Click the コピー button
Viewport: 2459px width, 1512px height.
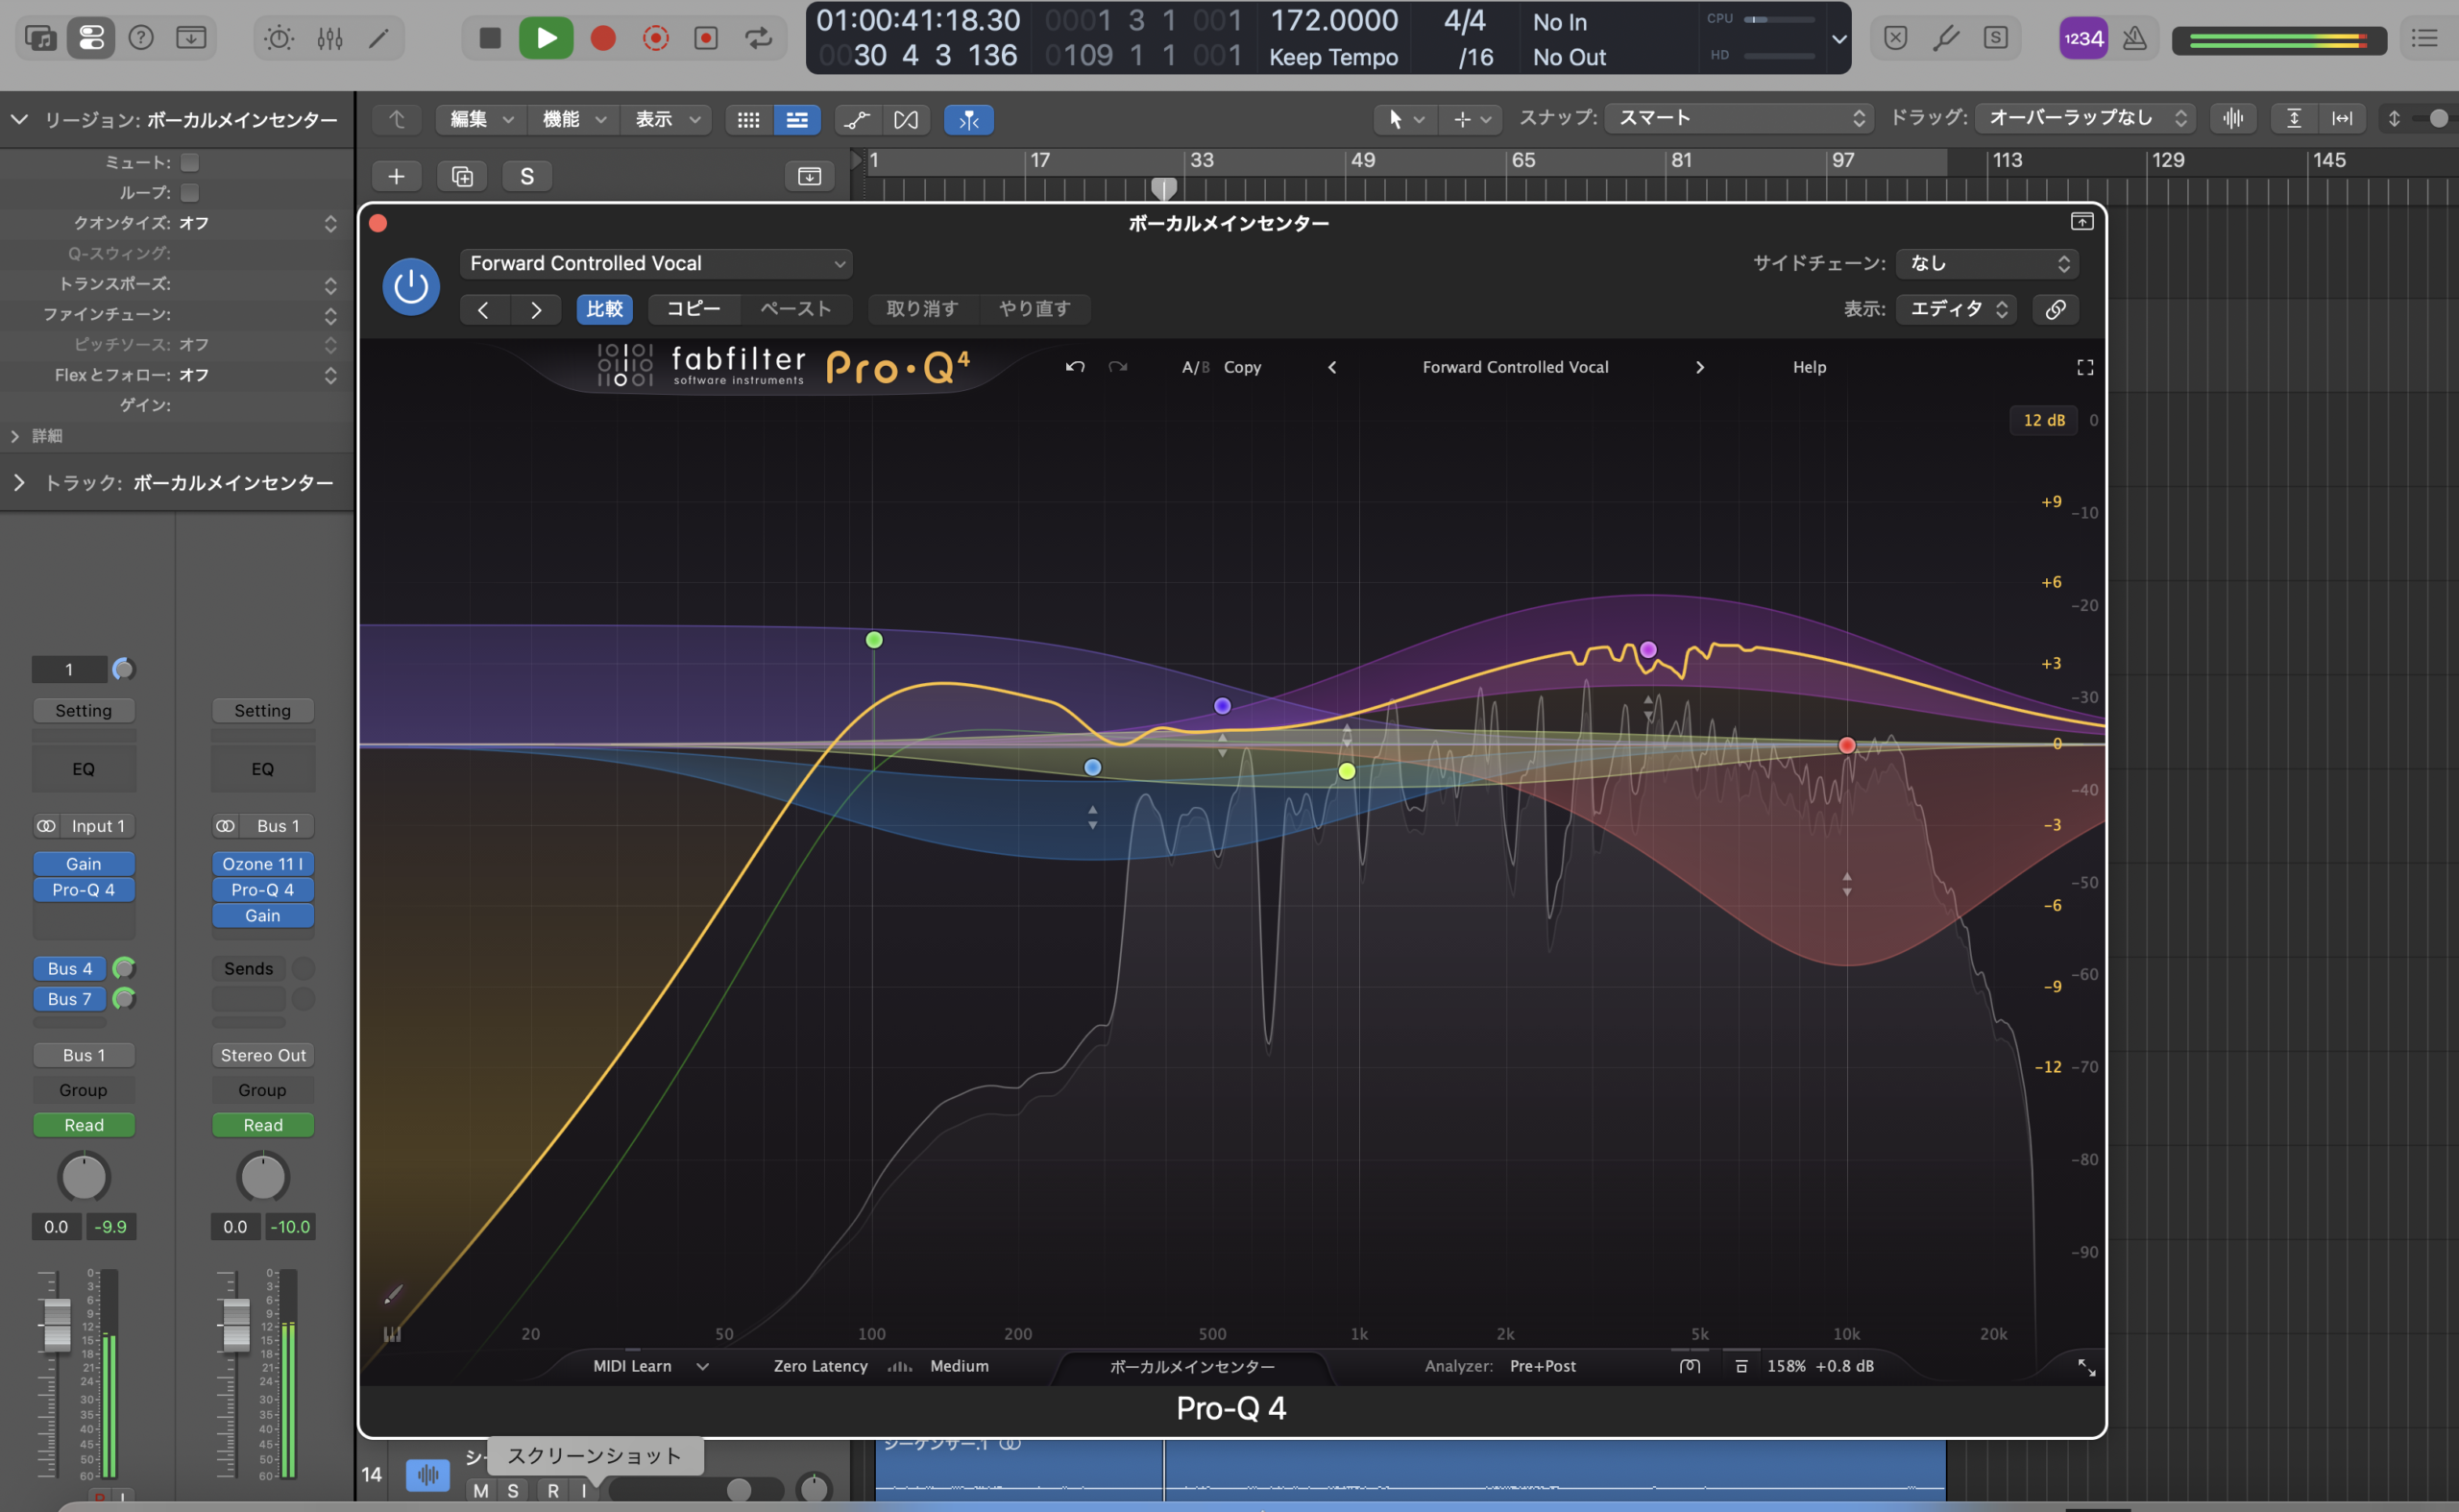coord(694,309)
